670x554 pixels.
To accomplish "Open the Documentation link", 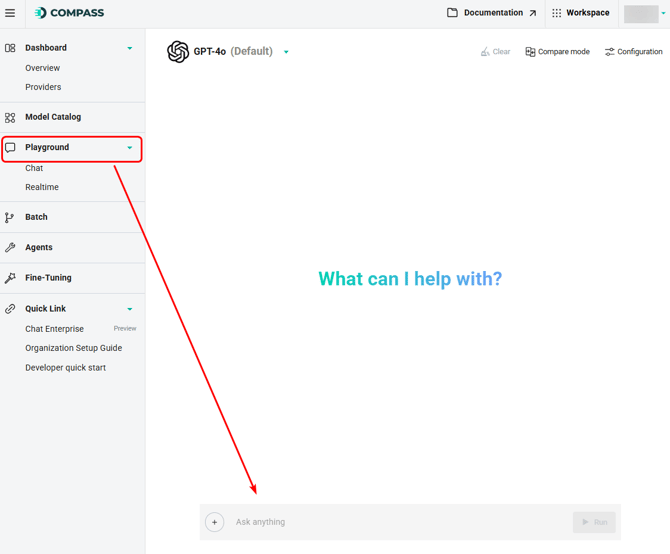I will [x=492, y=13].
